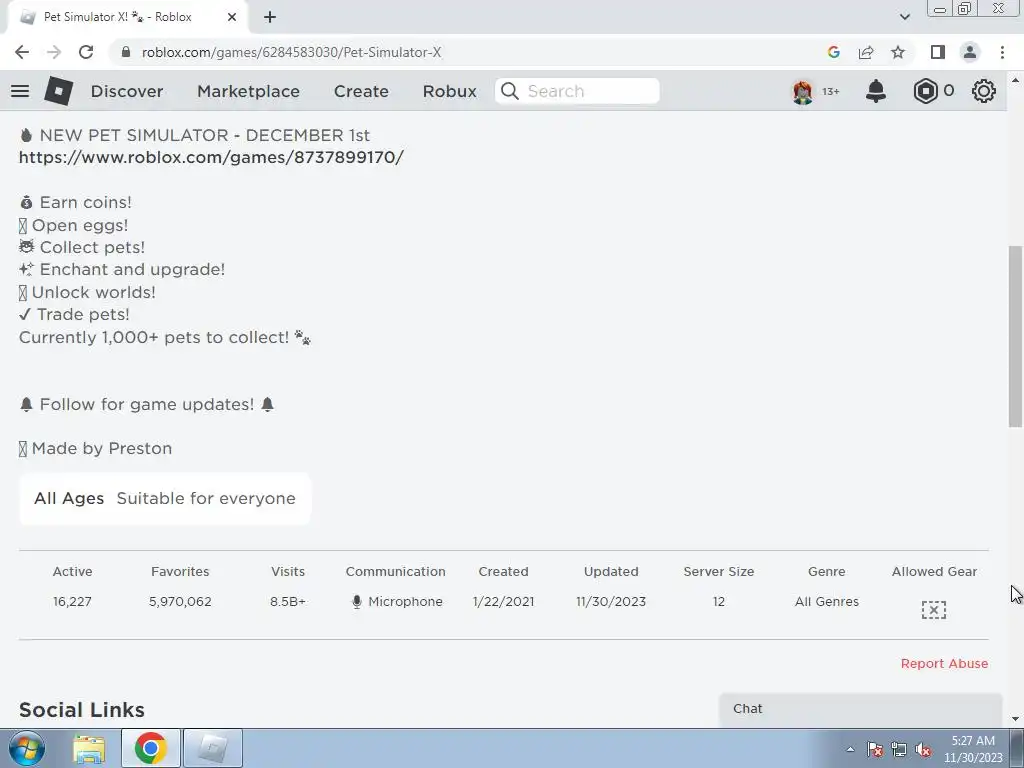Click the Report Abuse link
1024x768 pixels.
944,664
